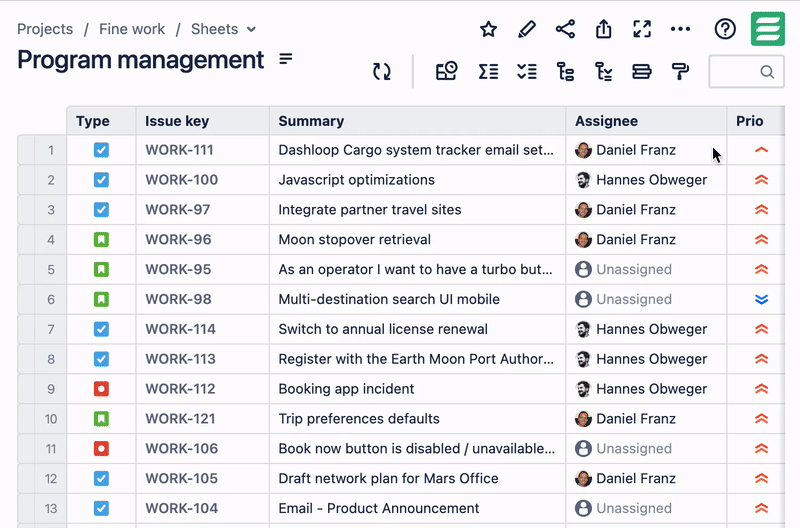Click the task type icon for WORK-111
Viewport: 800px width, 528px height.
click(101, 150)
